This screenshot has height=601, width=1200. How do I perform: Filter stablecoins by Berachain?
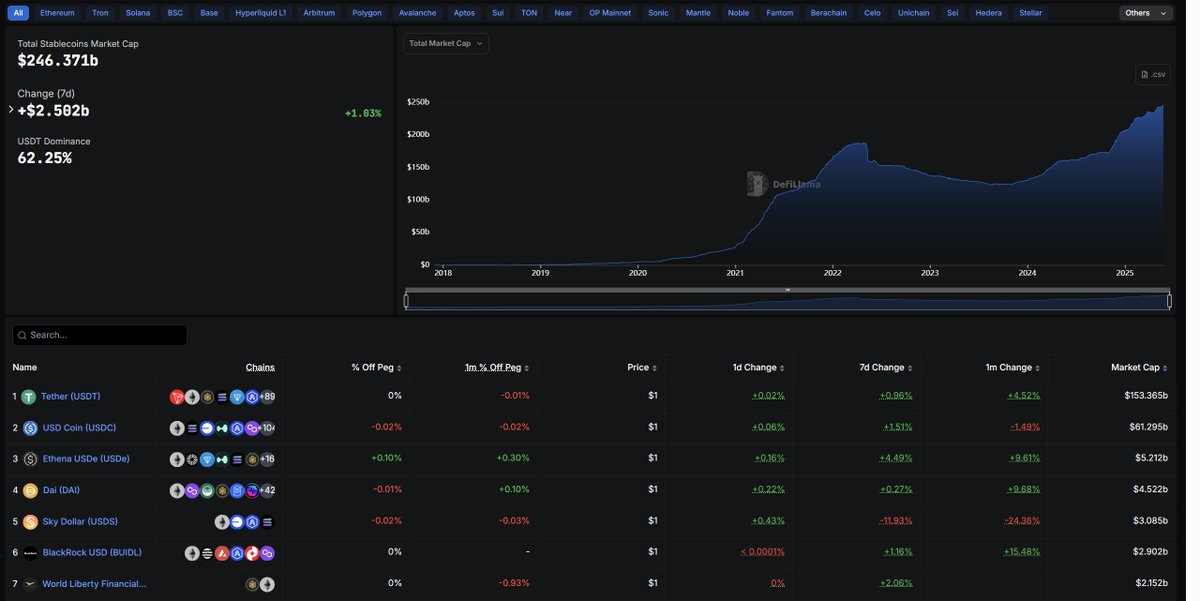click(828, 13)
